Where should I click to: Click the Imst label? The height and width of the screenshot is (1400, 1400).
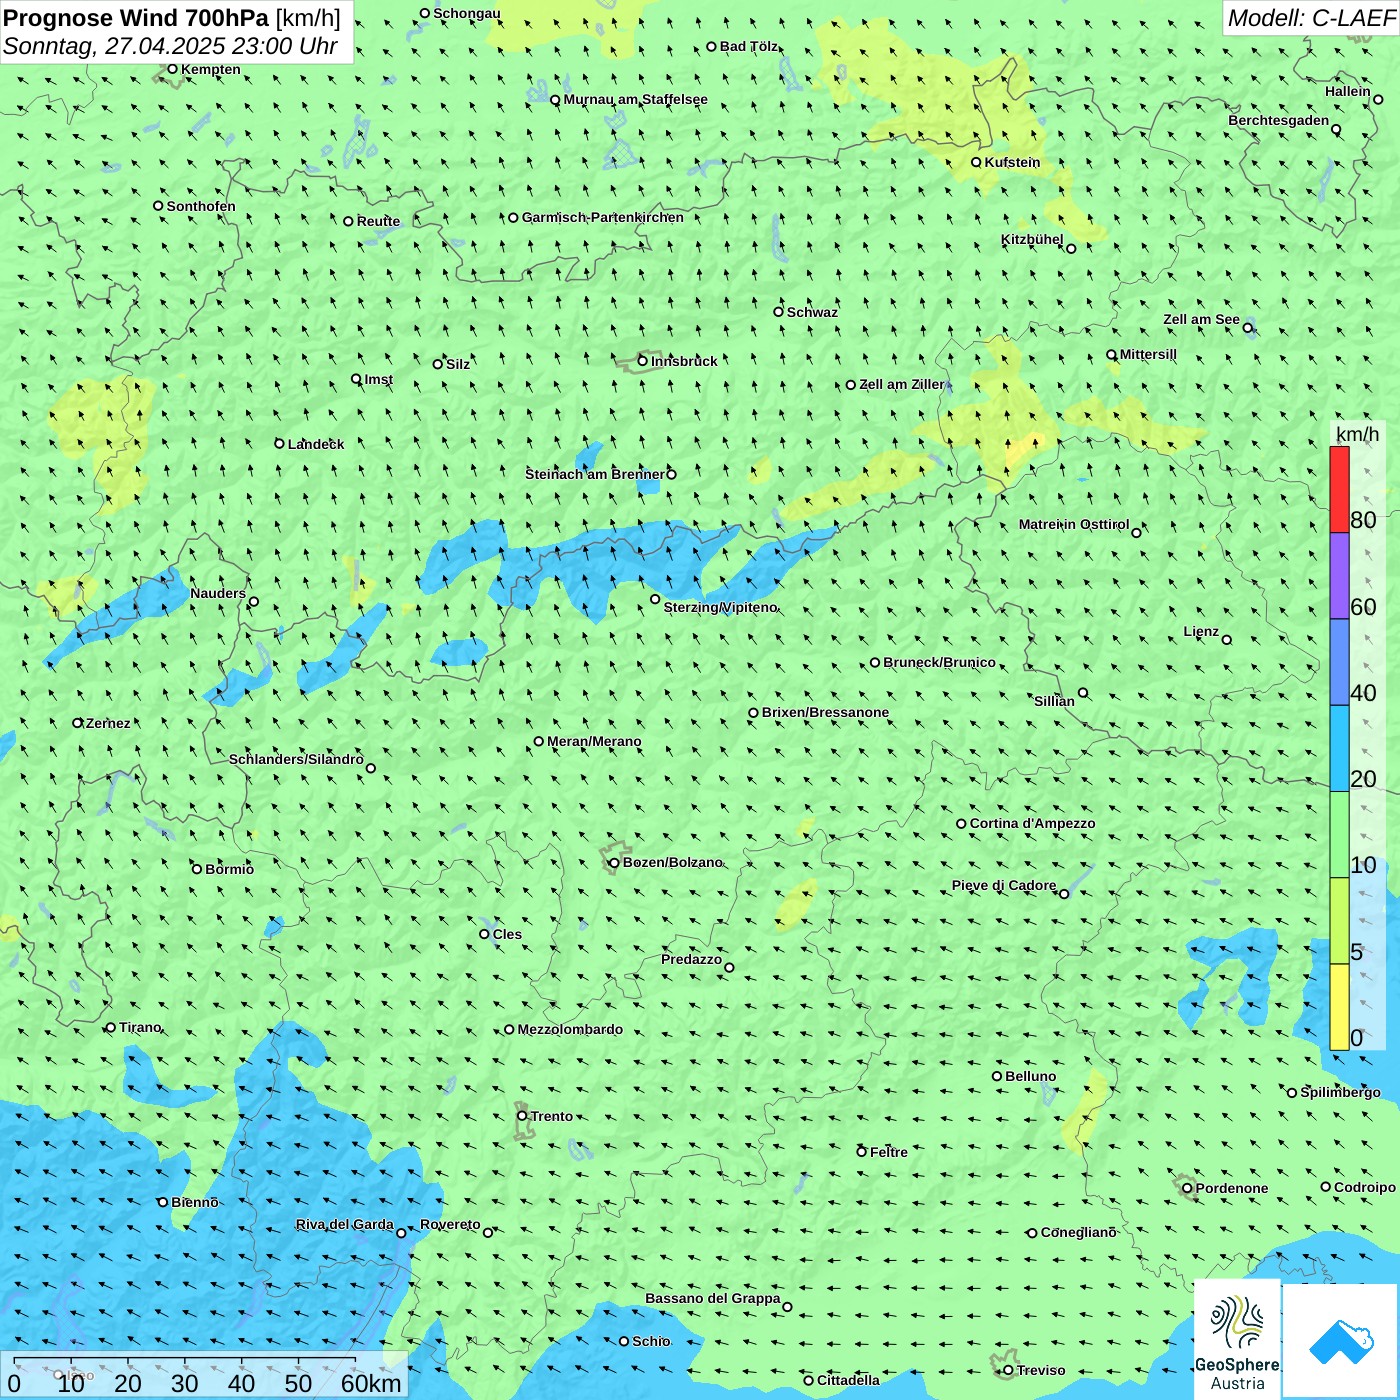coord(378,379)
